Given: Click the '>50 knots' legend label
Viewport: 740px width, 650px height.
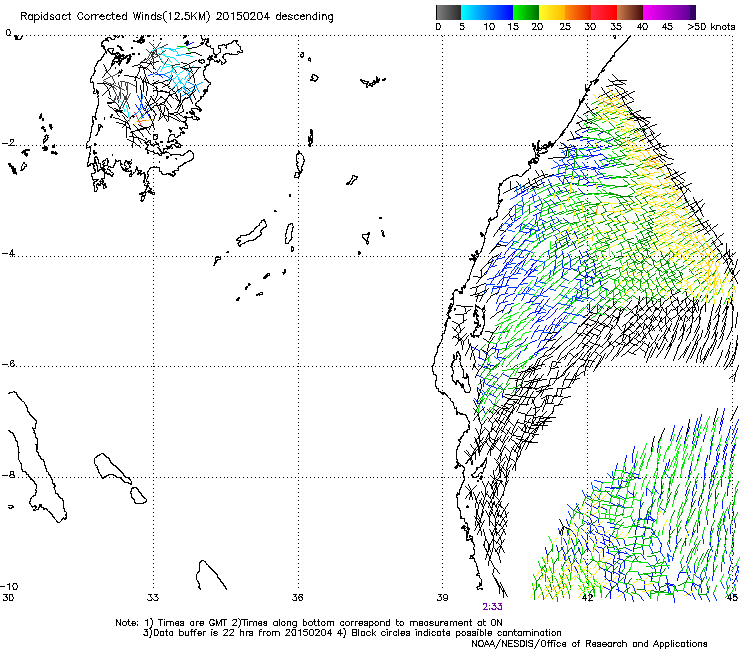Looking at the screenshot, I should [711, 27].
